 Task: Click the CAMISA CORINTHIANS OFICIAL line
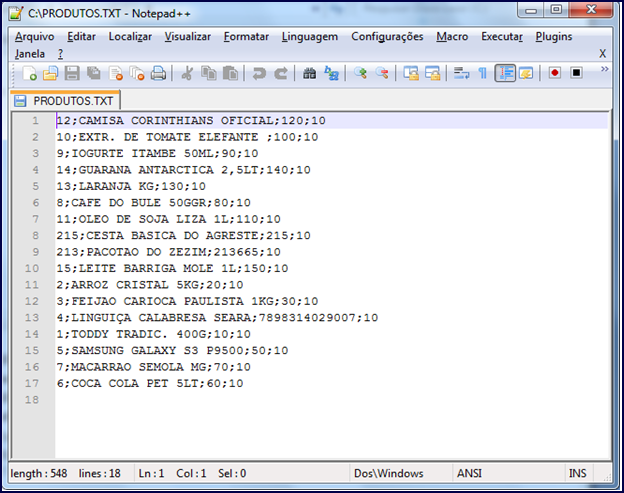(x=191, y=121)
